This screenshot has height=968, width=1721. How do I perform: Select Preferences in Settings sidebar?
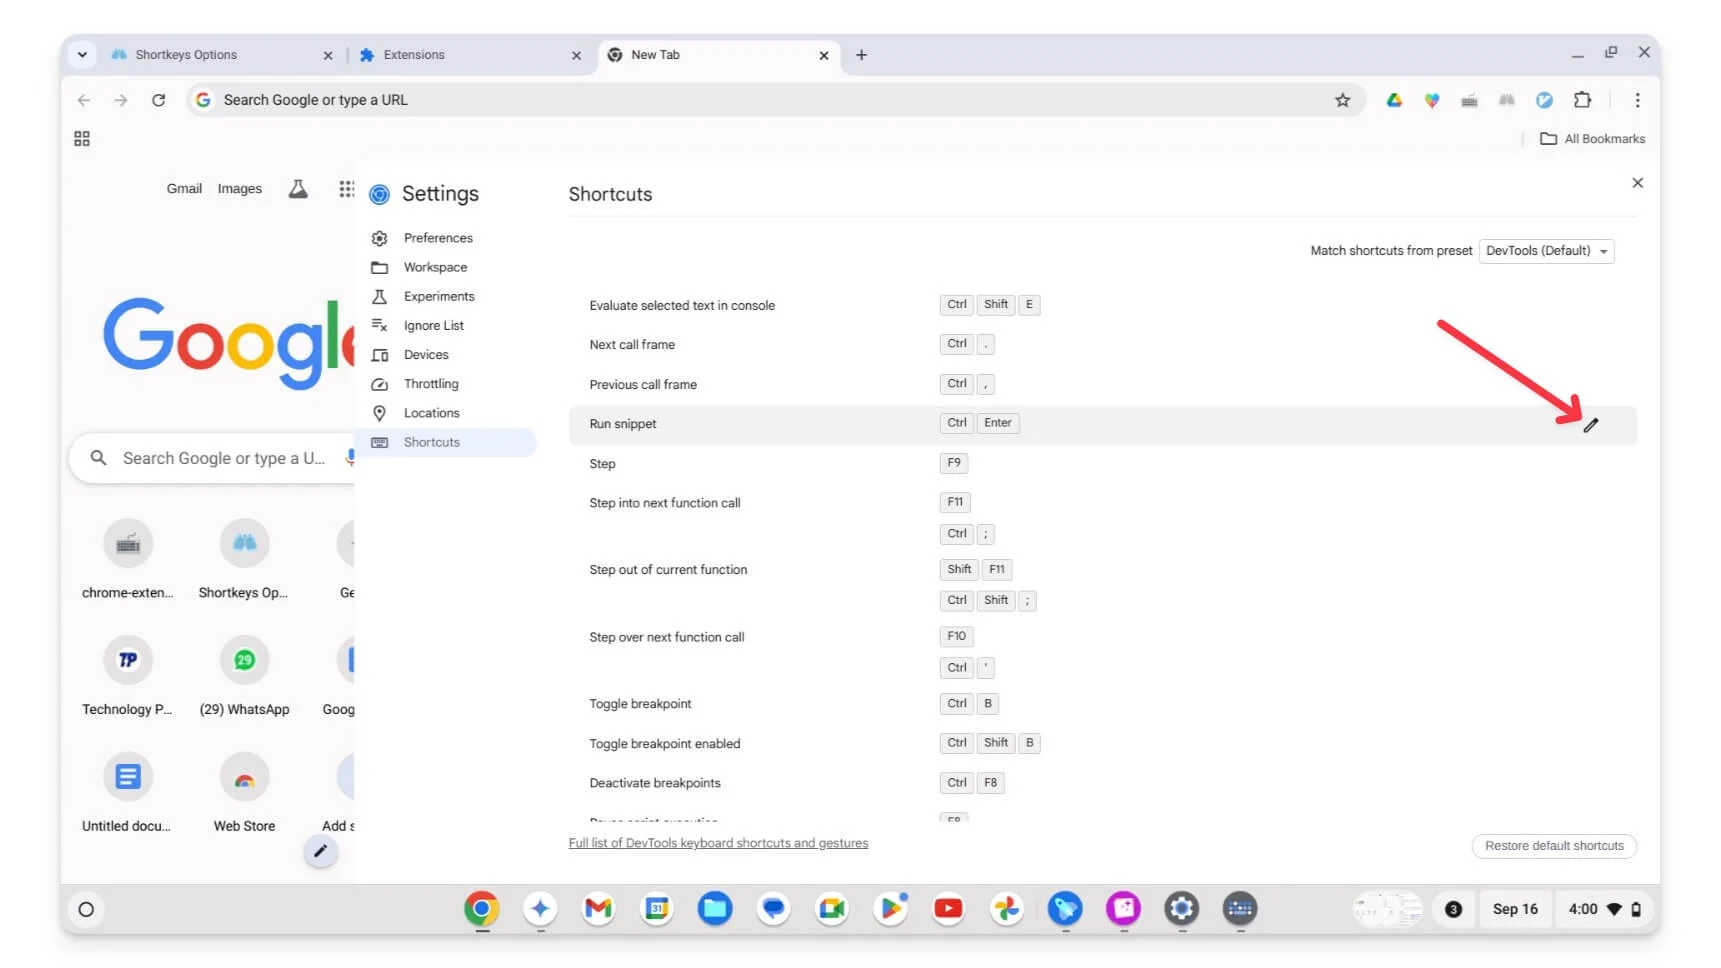point(438,238)
